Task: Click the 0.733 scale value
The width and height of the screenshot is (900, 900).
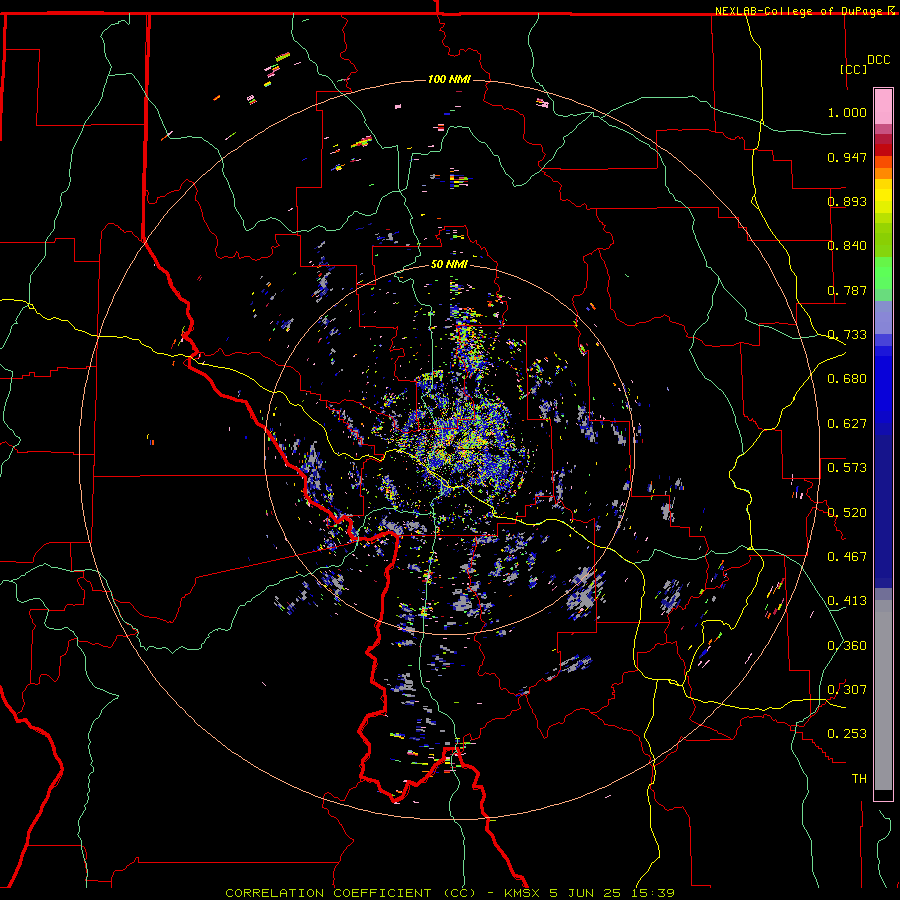Action: 847,335
